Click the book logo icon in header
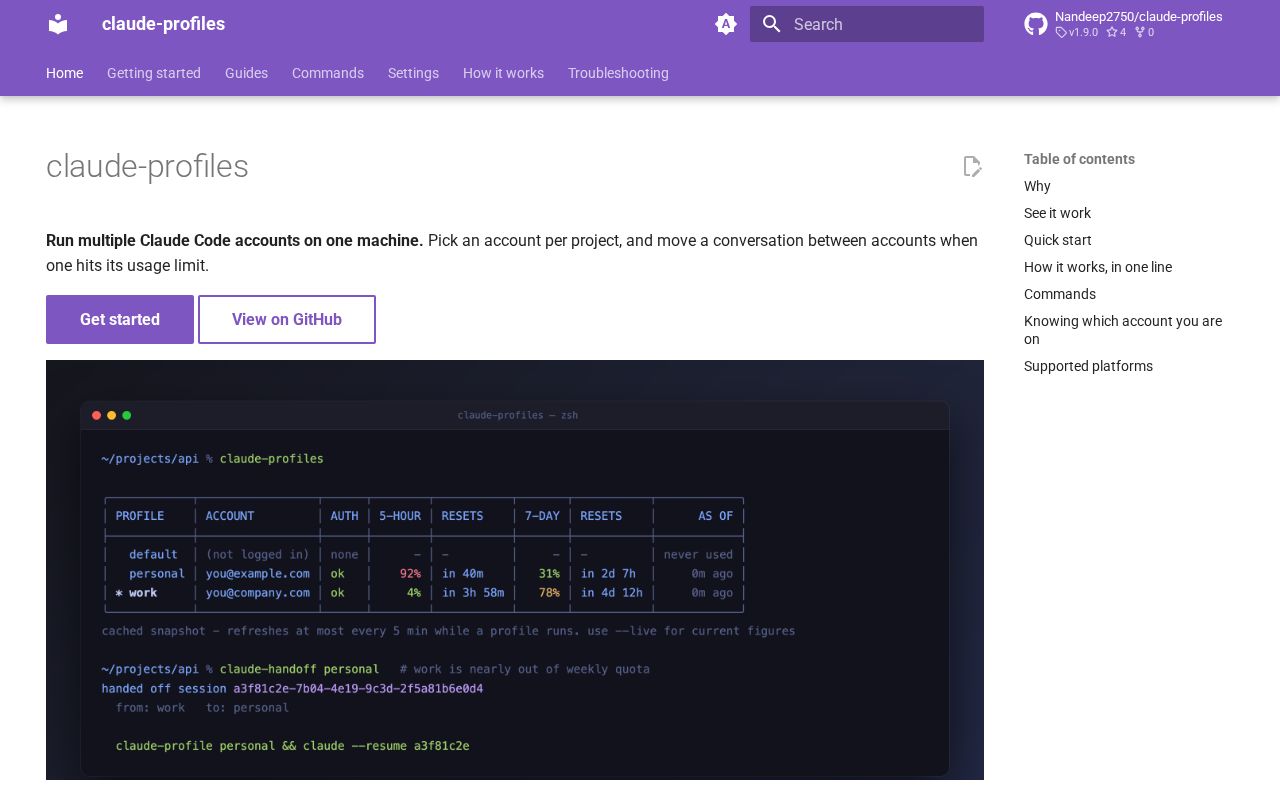The image size is (1280, 800). coord(58,24)
